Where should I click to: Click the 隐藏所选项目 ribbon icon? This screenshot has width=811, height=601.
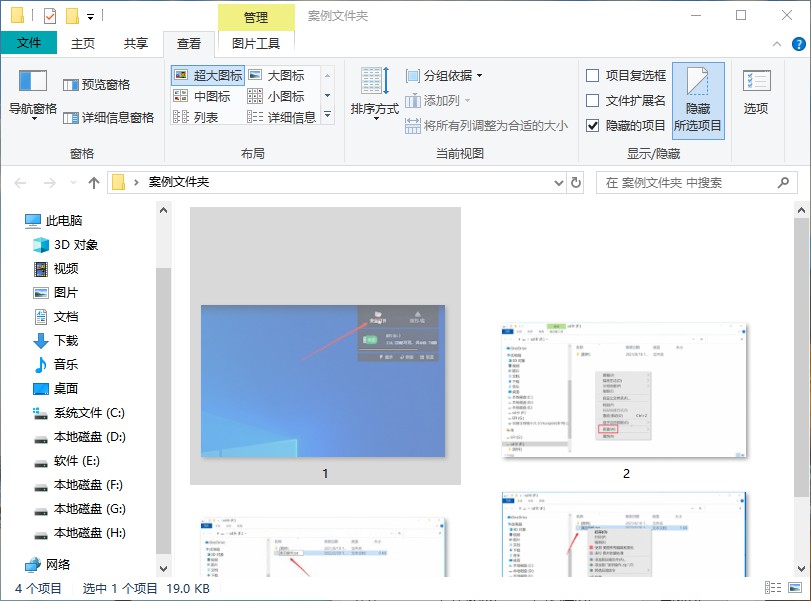click(697, 100)
